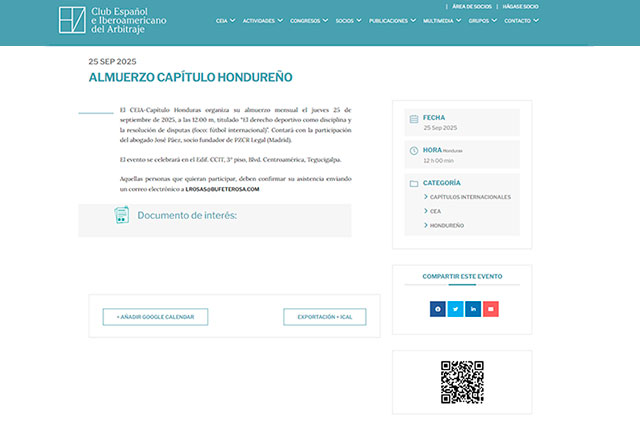The image size is (640, 425).
Task: Share event by email icon
Action: click(x=490, y=309)
